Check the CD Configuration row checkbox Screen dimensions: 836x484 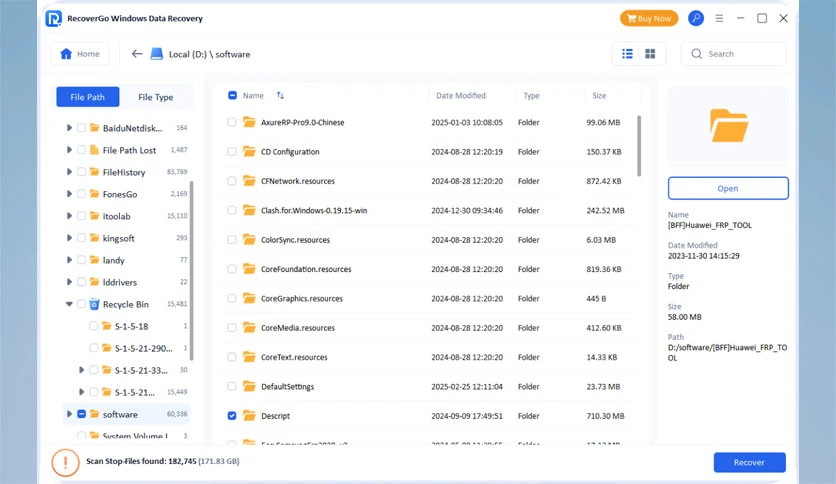point(232,151)
